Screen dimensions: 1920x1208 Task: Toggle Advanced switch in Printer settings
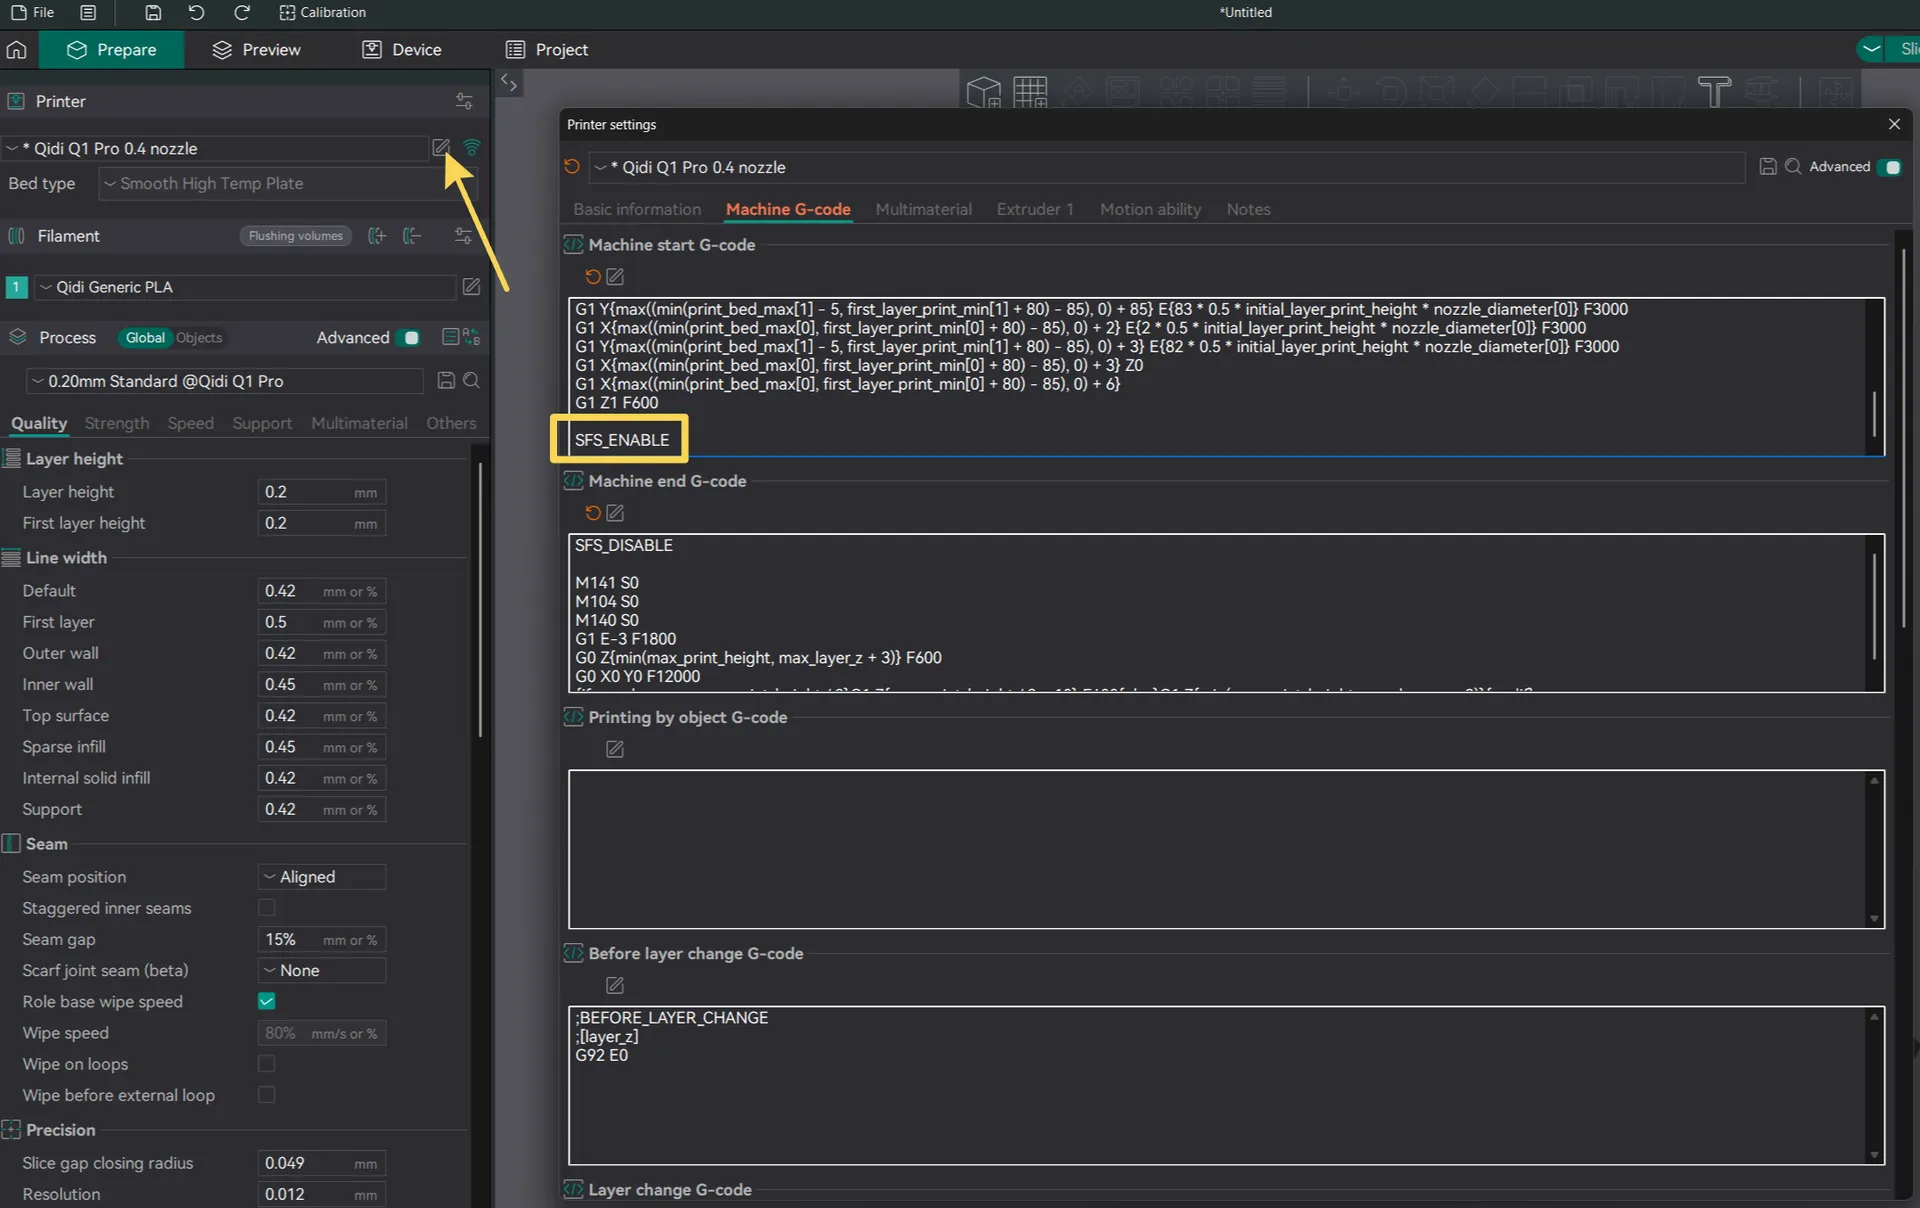click(x=1889, y=167)
